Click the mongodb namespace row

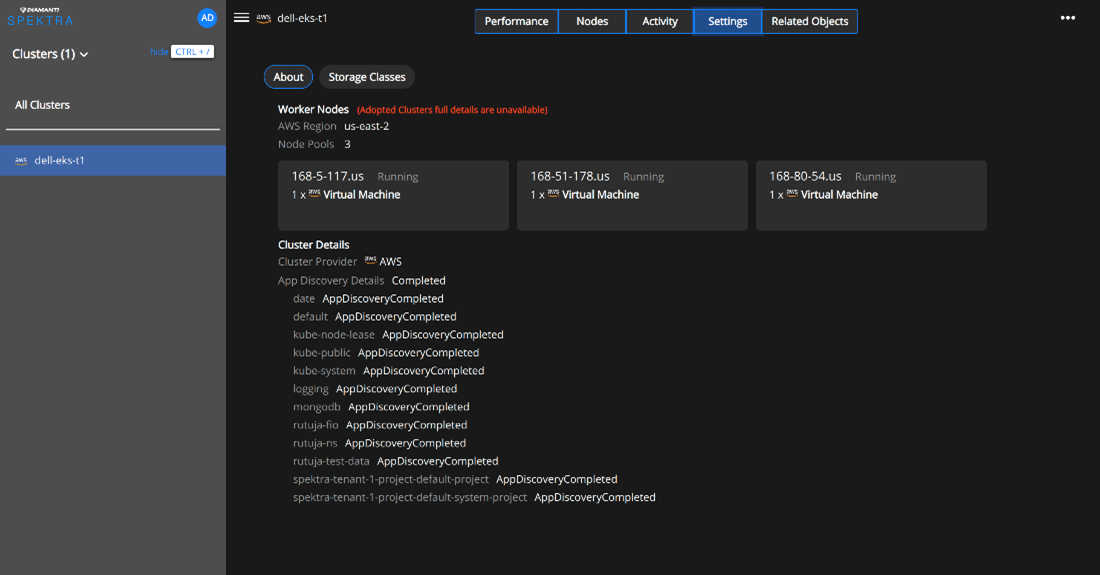pyautogui.click(x=381, y=407)
